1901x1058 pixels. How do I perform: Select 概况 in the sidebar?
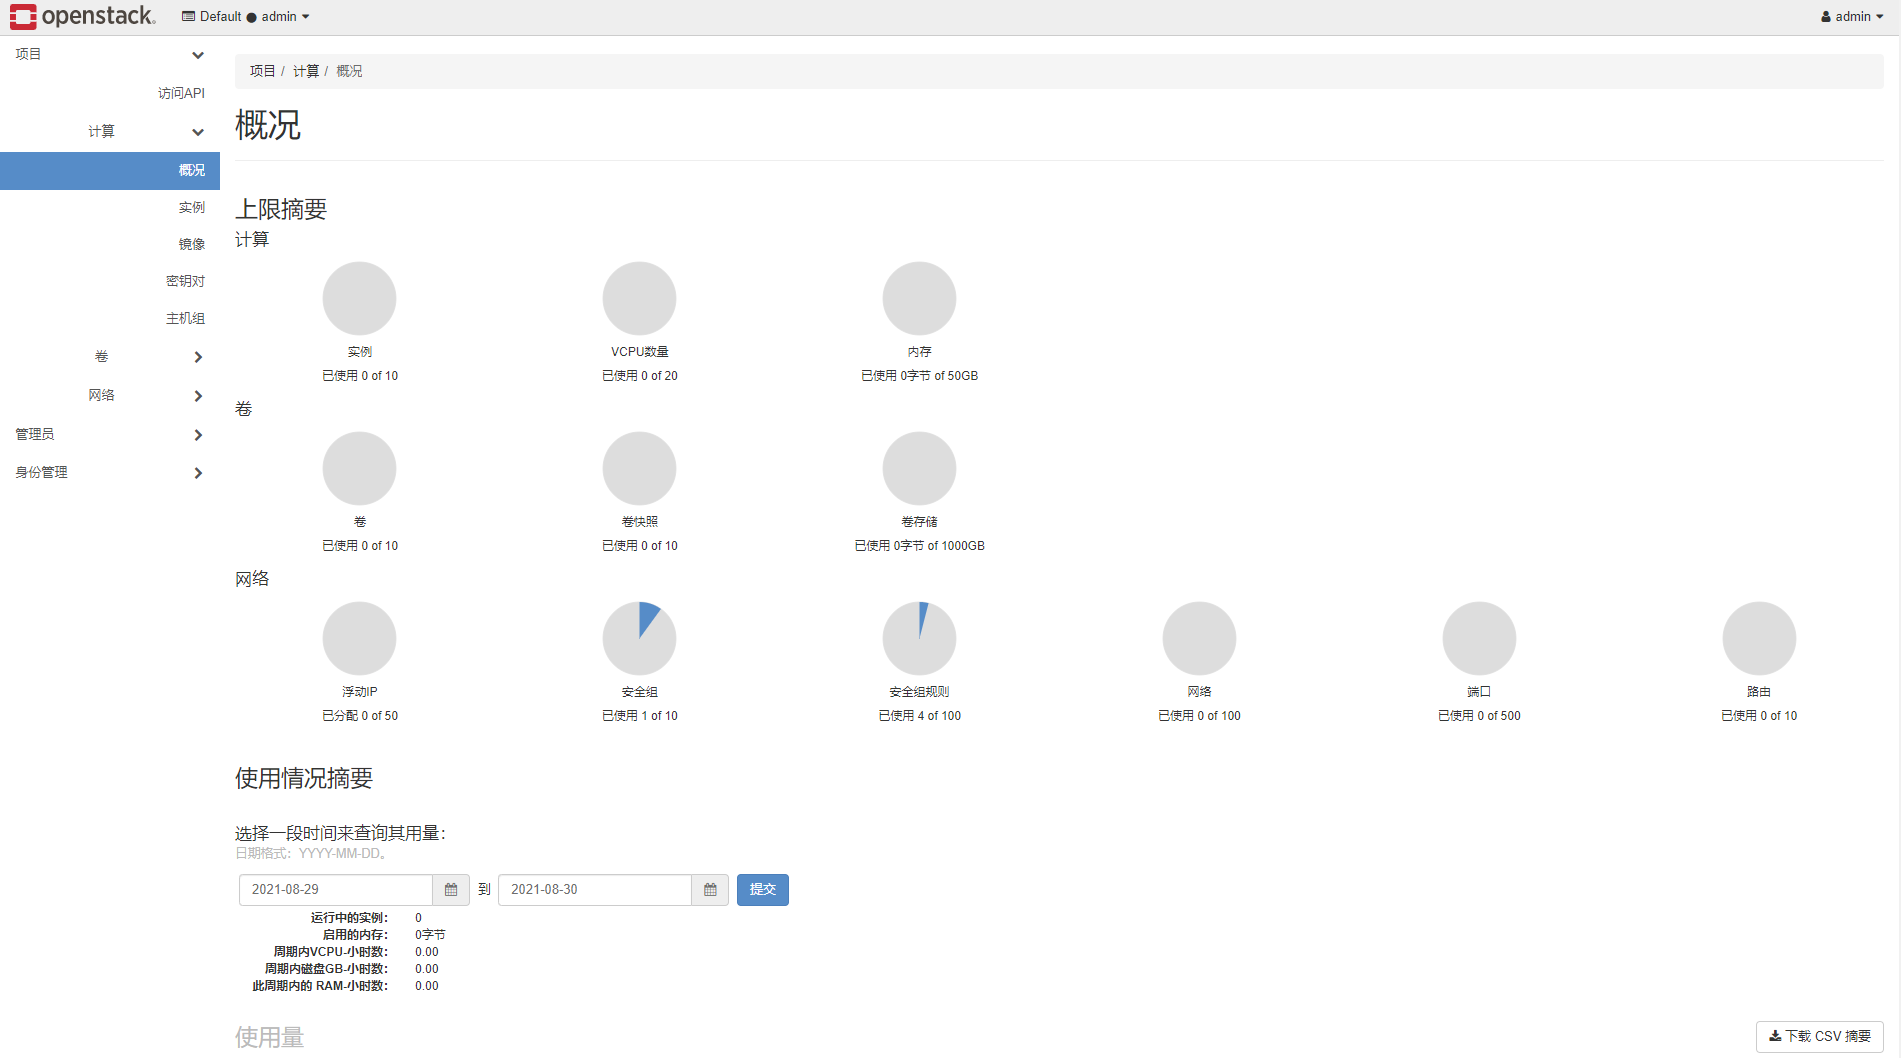click(110, 170)
